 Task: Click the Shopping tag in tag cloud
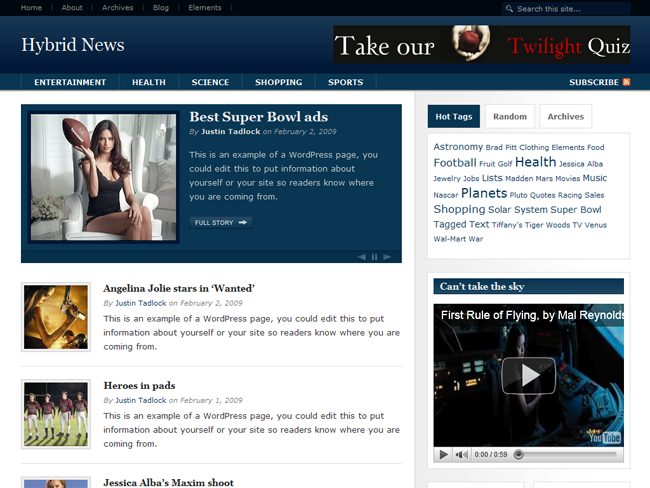(459, 209)
